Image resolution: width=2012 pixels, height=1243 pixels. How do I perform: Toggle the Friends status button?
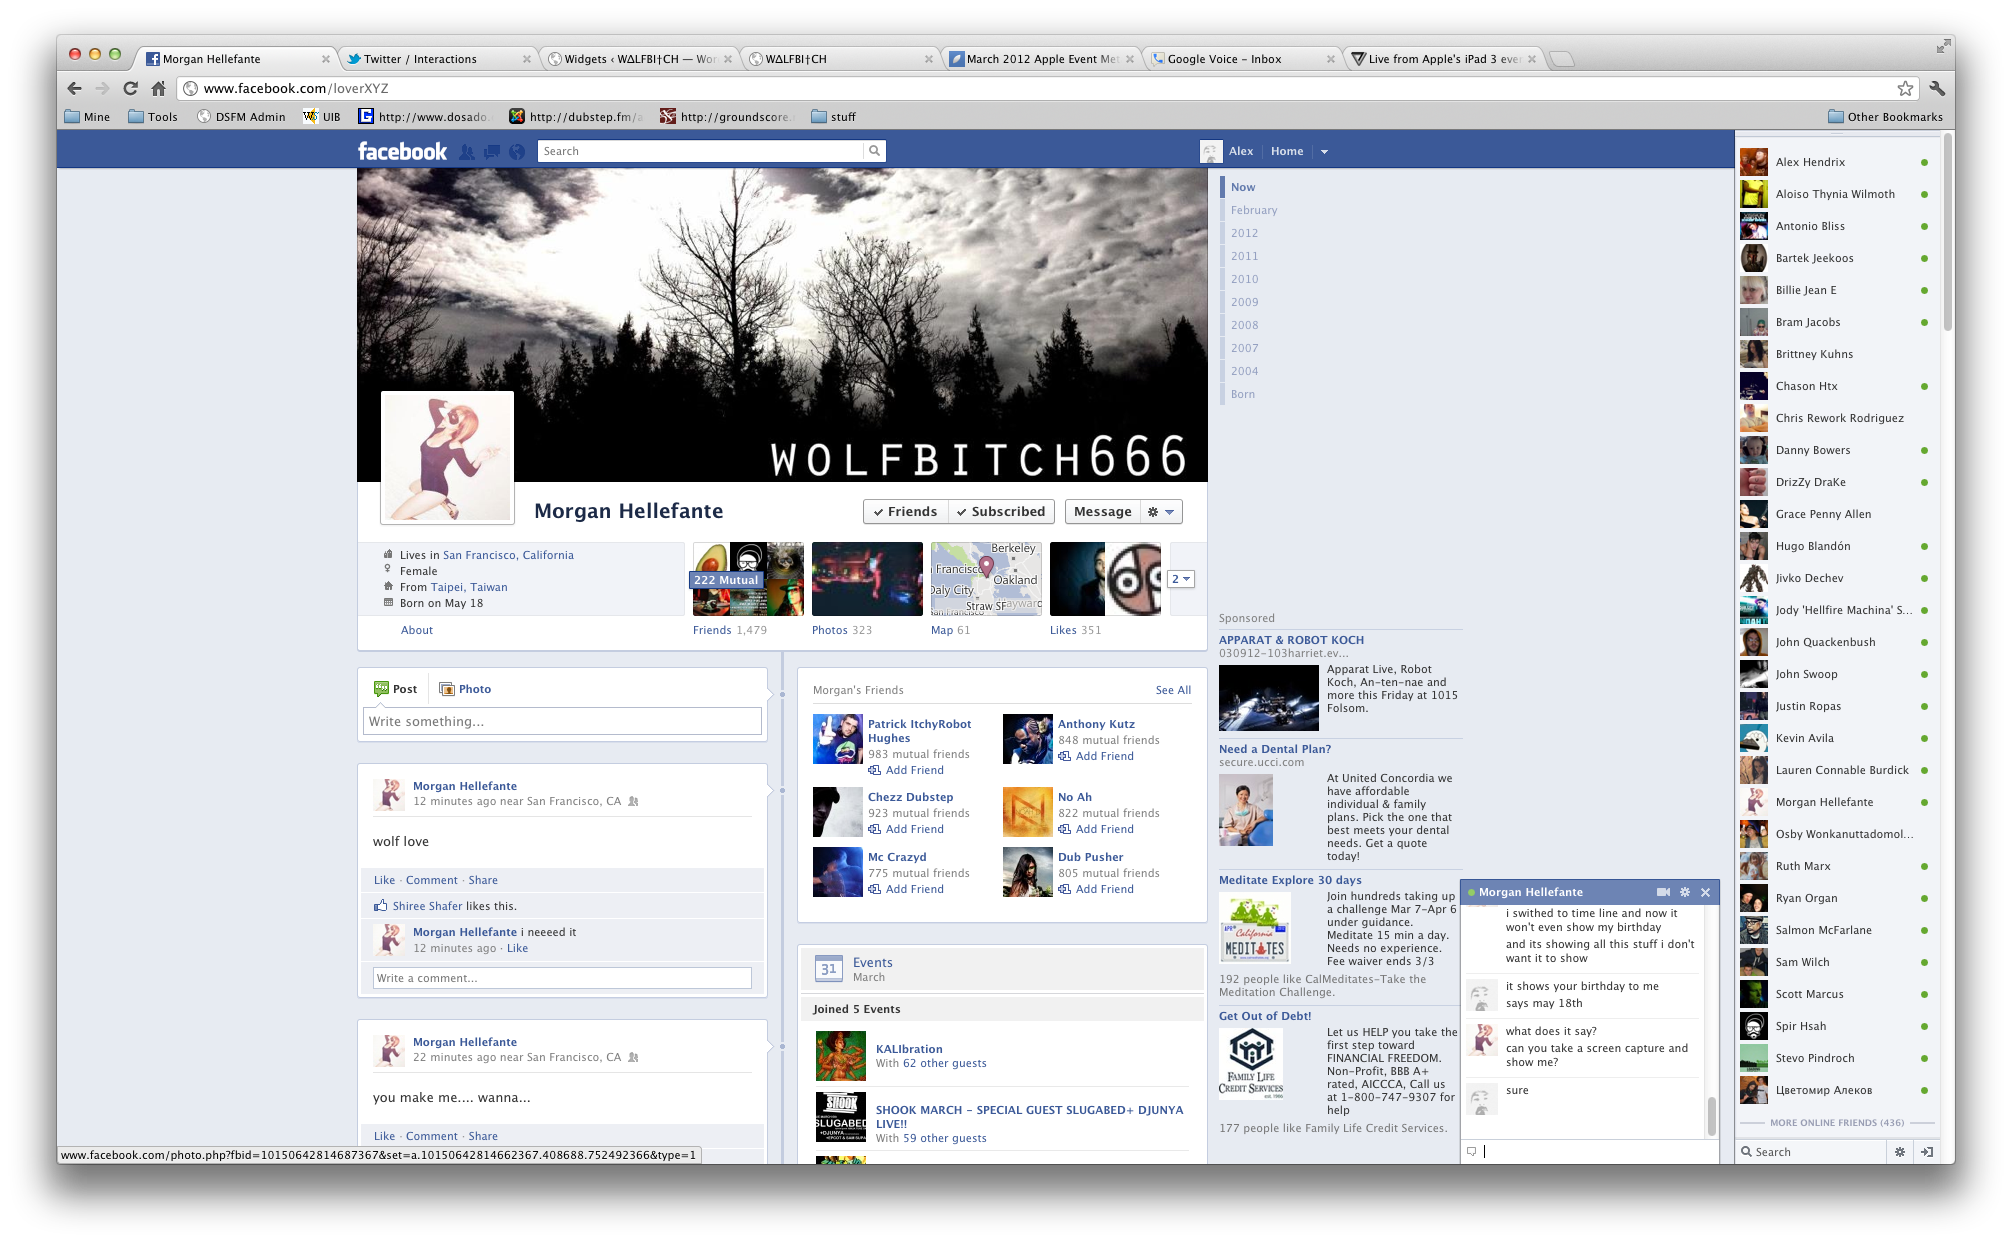[906, 511]
